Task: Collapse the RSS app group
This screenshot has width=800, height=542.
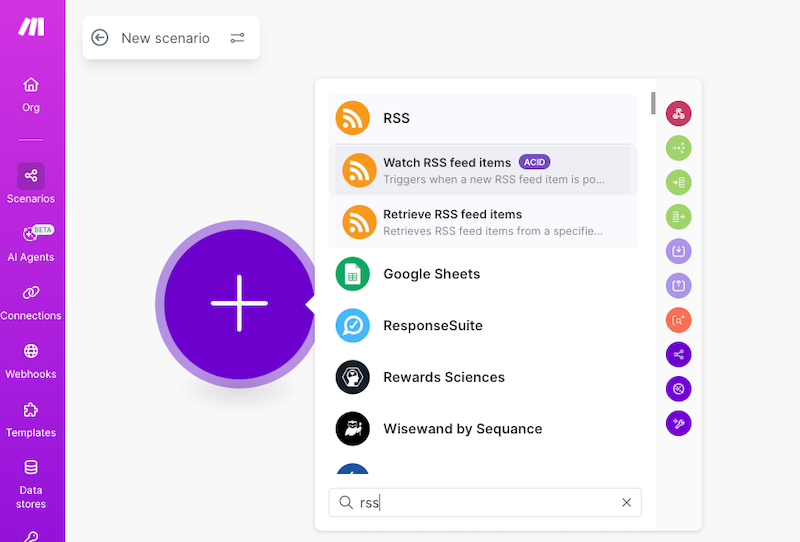Action: tap(483, 118)
